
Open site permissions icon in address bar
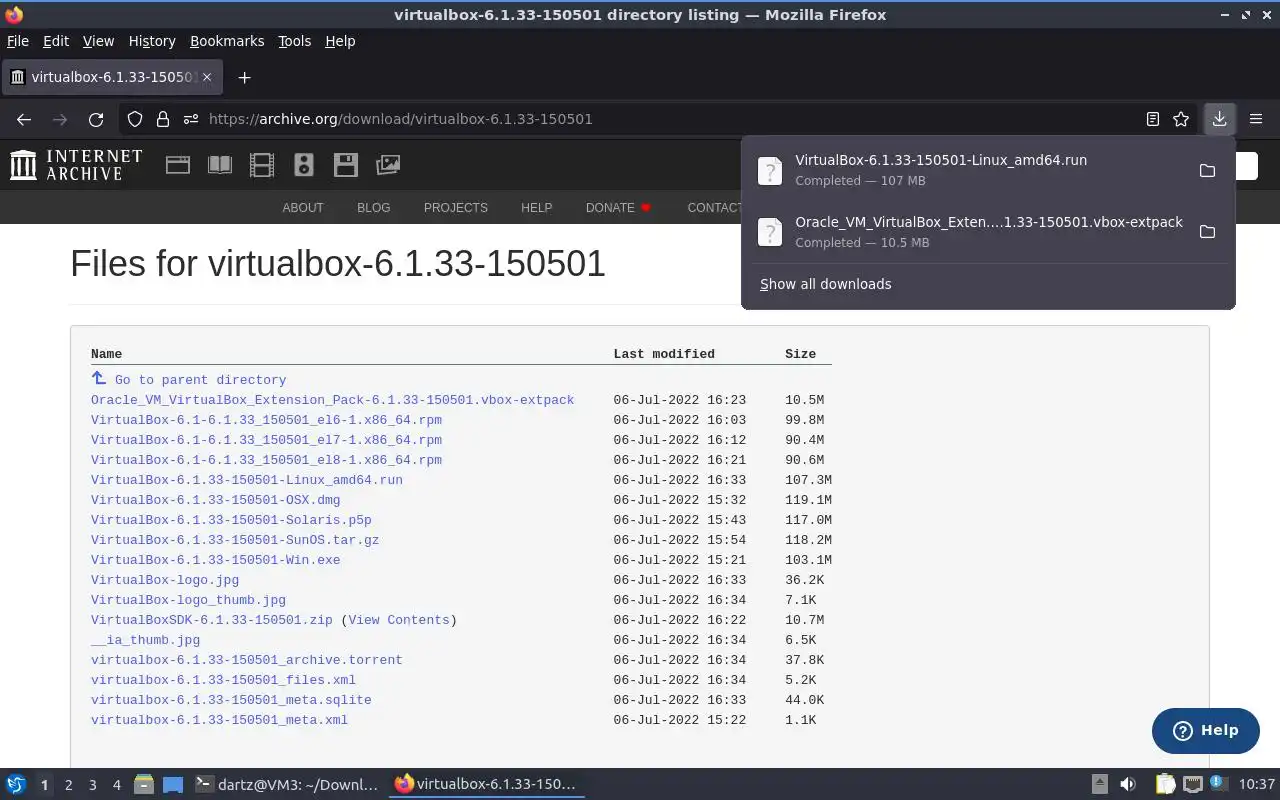point(191,119)
